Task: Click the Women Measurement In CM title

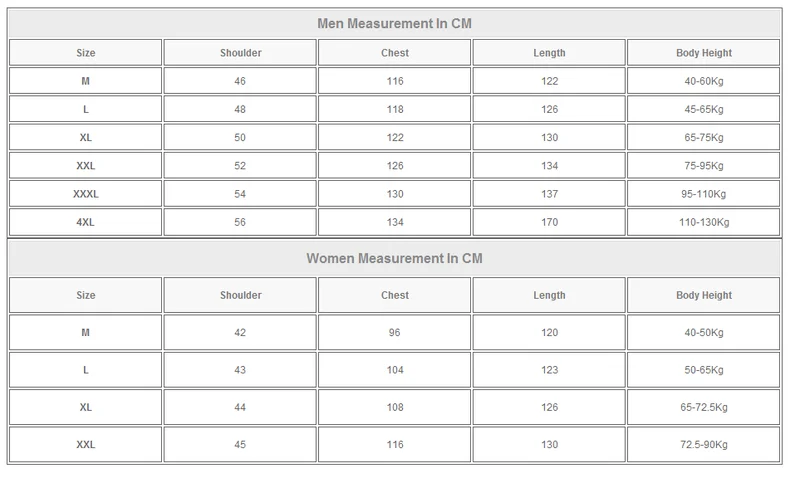Action: 394,258
